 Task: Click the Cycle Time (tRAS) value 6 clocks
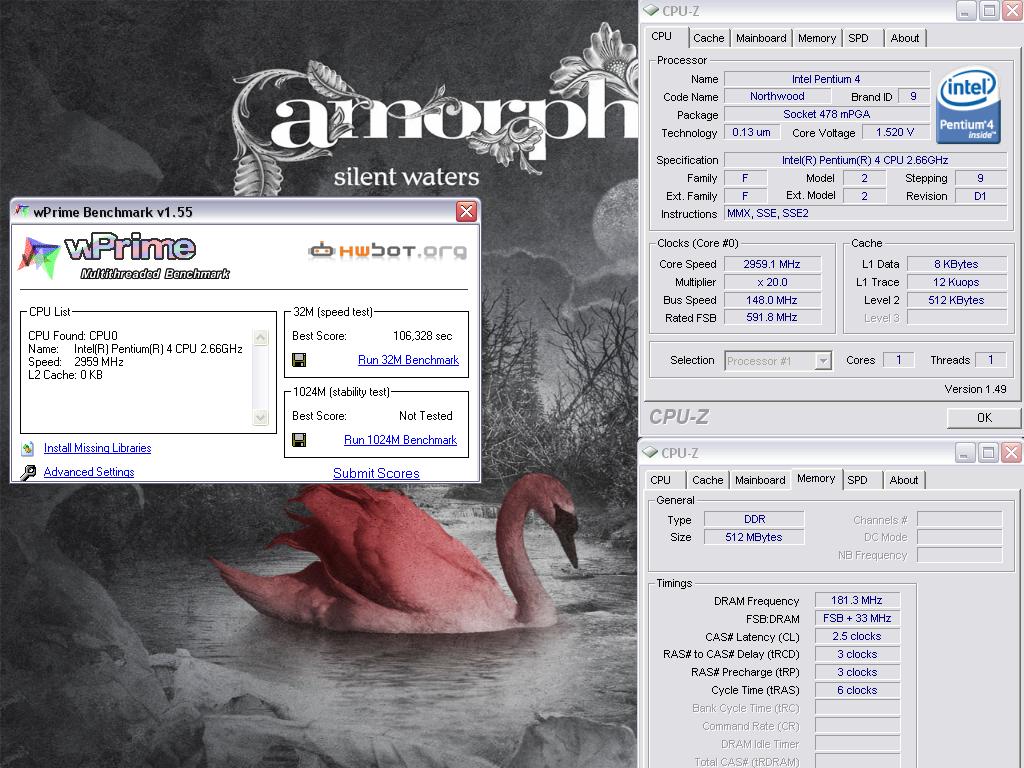[x=857, y=690]
